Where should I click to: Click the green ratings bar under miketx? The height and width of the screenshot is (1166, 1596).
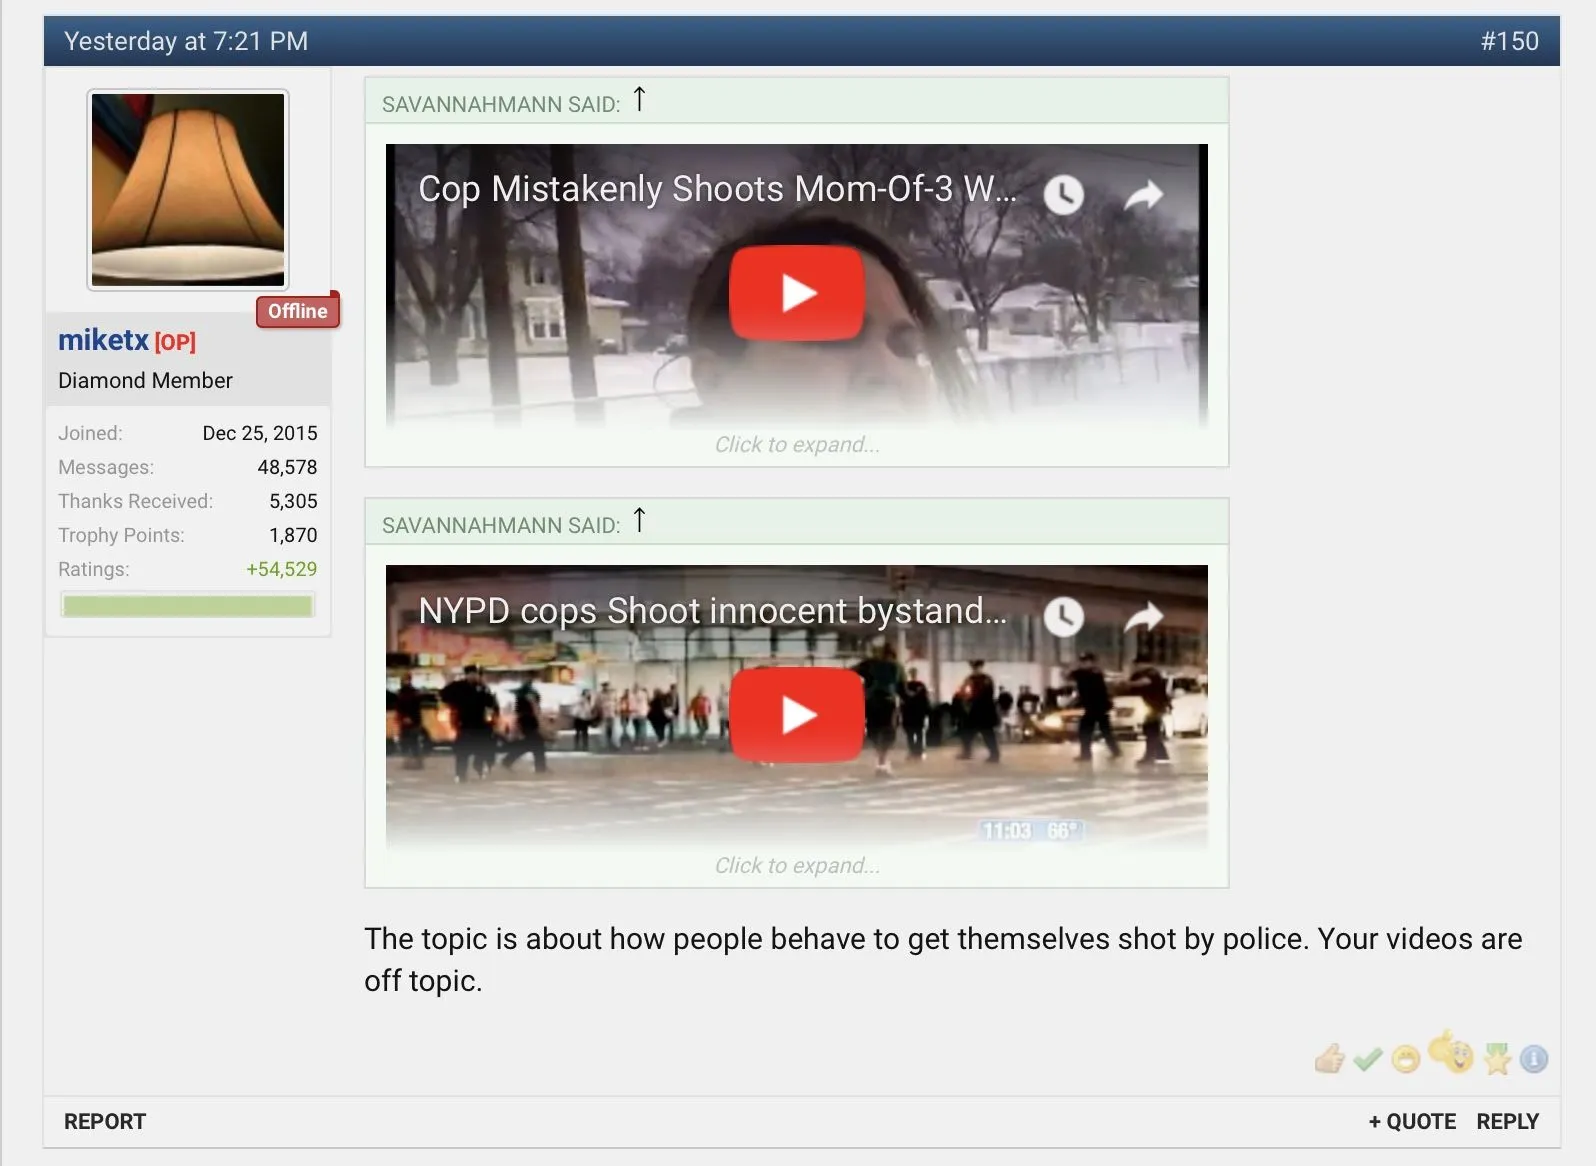[188, 605]
